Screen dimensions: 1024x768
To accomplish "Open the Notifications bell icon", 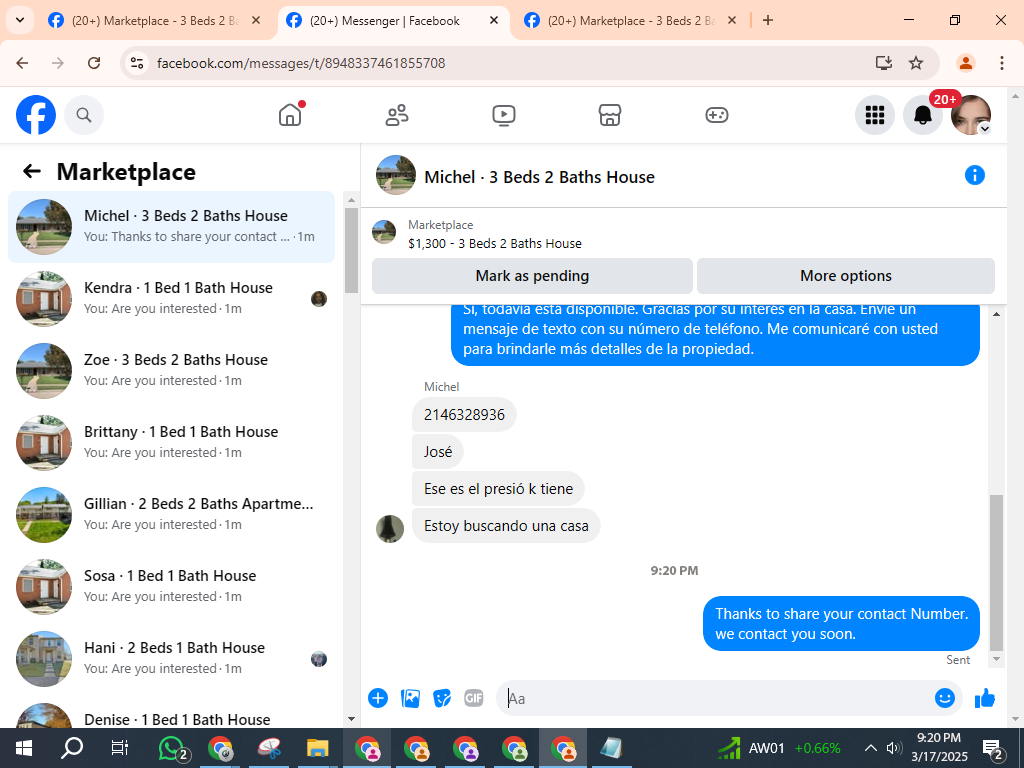I will pyautogui.click(x=923, y=115).
